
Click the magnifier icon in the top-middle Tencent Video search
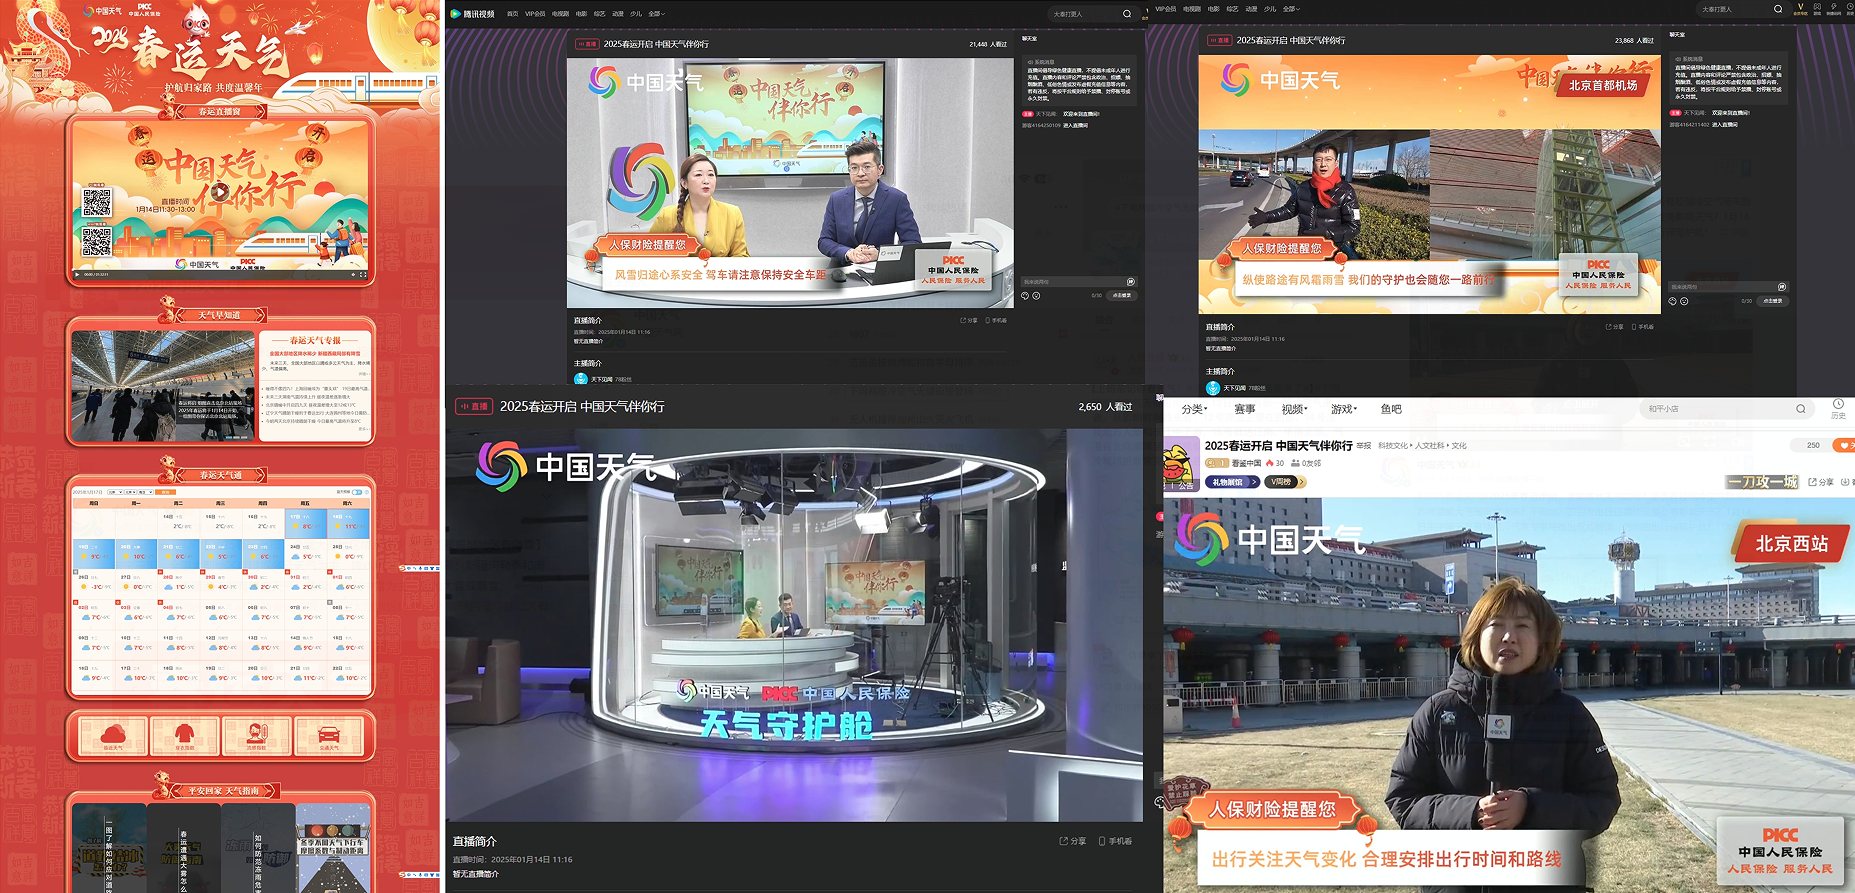pyautogui.click(x=1127, y=14)
